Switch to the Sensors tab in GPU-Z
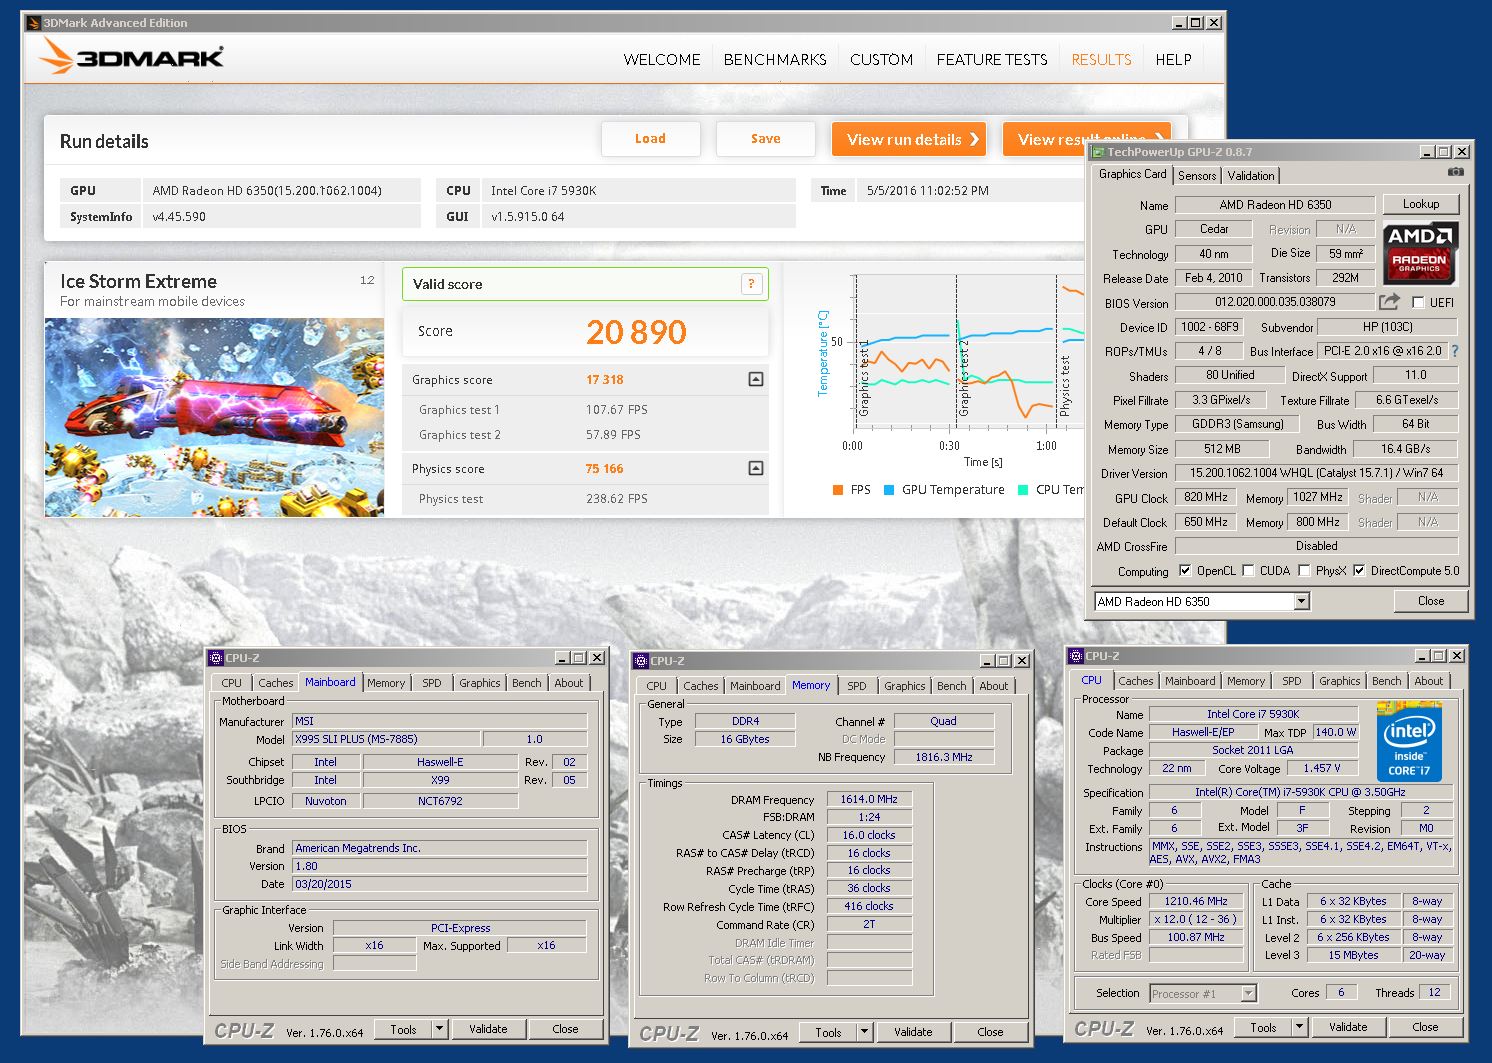 1197,176
